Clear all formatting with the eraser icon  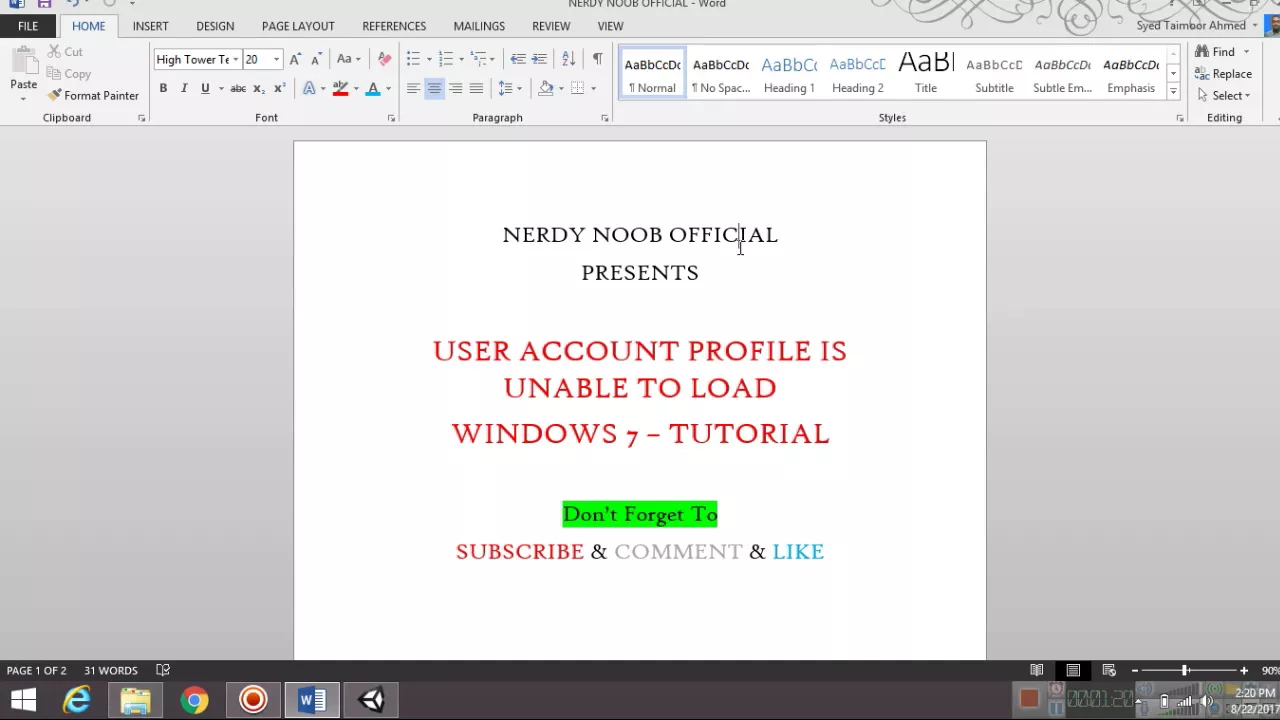pos(385,60)
